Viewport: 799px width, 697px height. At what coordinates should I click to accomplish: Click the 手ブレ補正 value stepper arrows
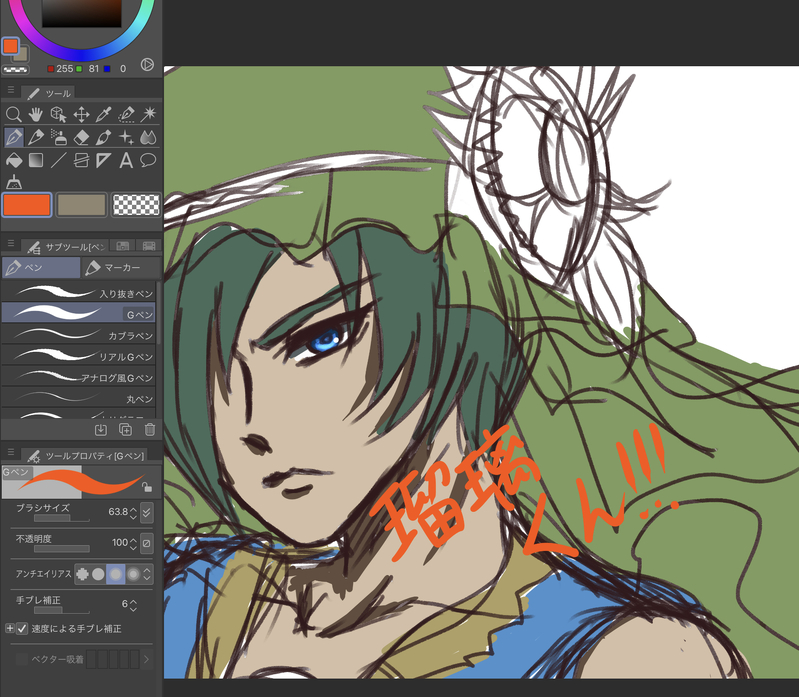(x=134, y=605)
